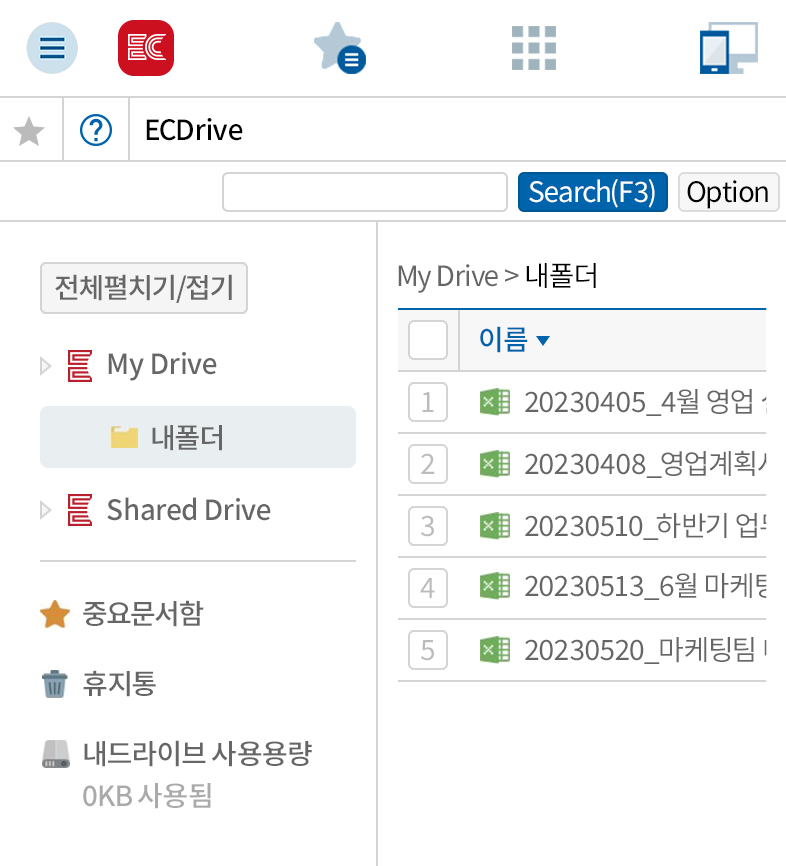Open file 20230405_4월 영업
This screenshot has width=786, height=866.
pos(645,402)
